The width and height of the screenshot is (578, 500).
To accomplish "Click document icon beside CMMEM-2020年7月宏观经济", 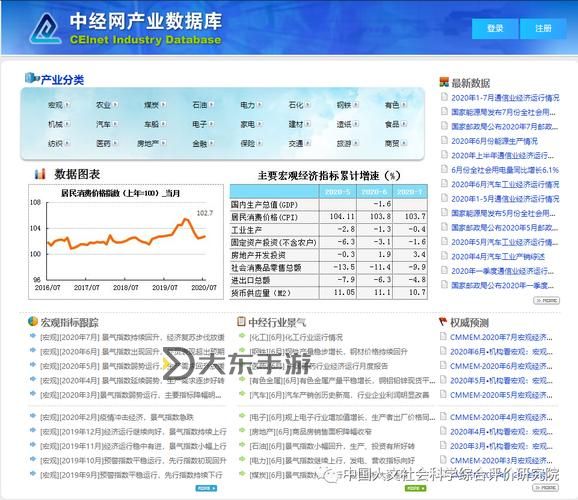I will (x=443, y=336).
